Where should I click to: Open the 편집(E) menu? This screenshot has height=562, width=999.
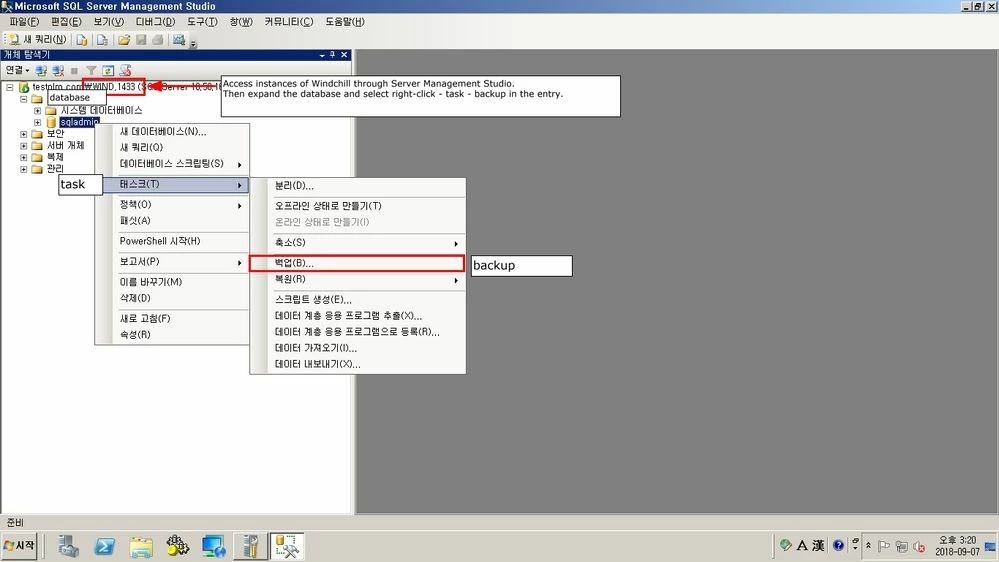click(66, 22)
